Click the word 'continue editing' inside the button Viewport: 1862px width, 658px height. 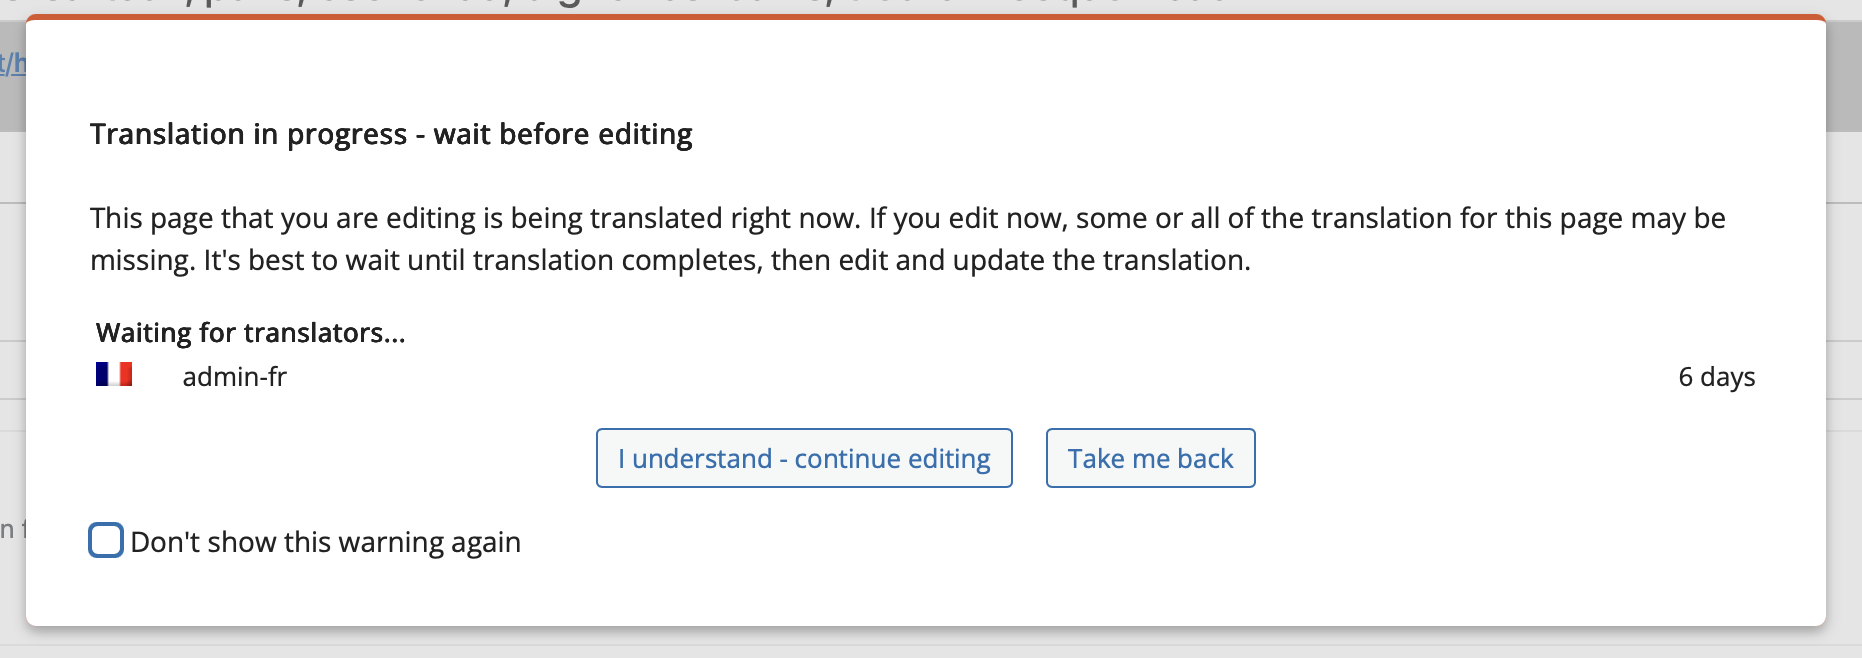892,458
